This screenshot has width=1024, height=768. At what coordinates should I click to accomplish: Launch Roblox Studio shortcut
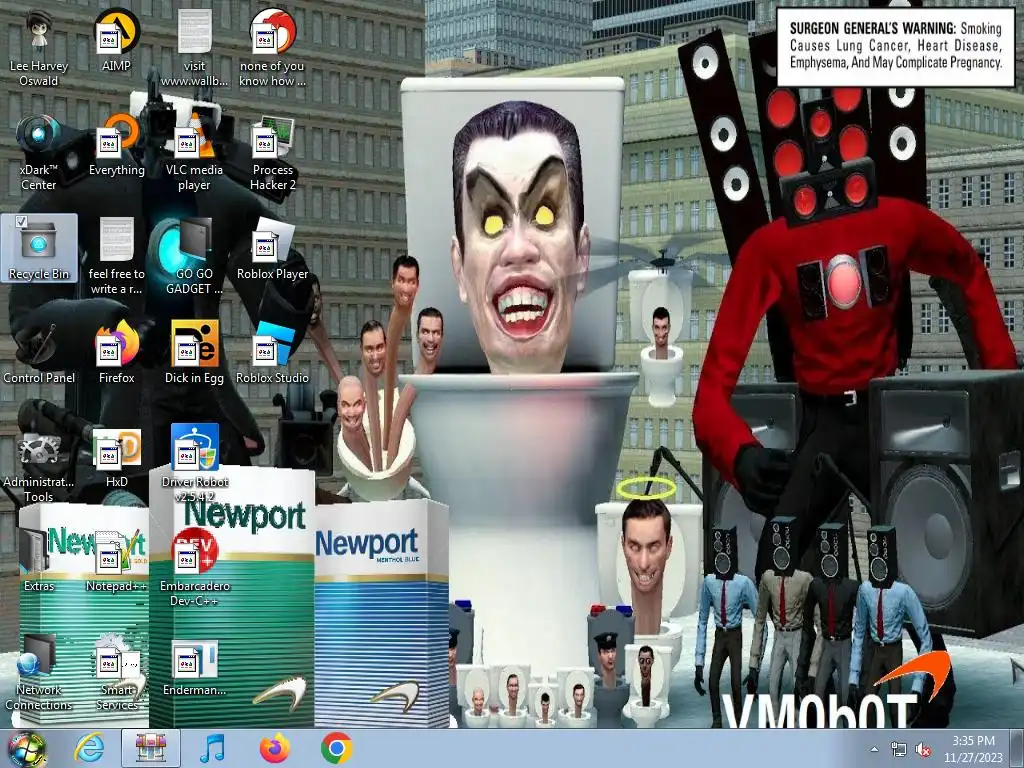(272, 353)
